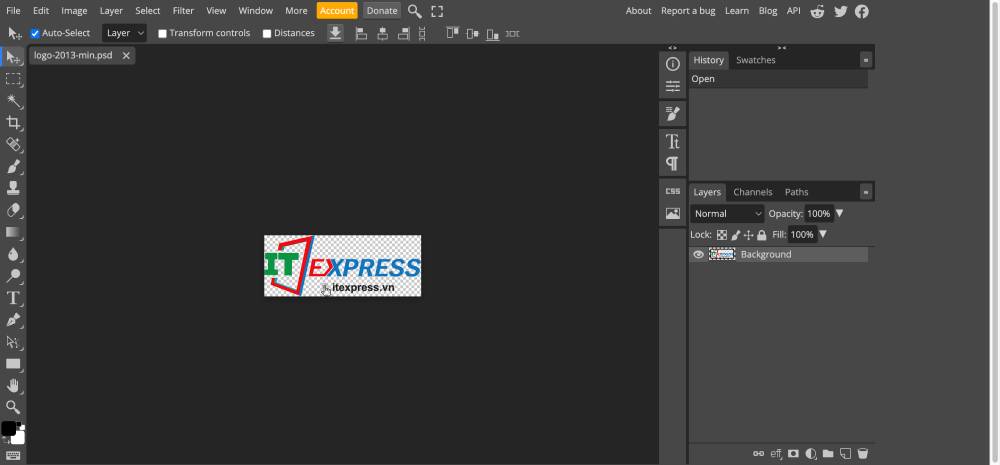Click the Account button
The width and height of the screenshot is (1000, 465).
[337, 11]
